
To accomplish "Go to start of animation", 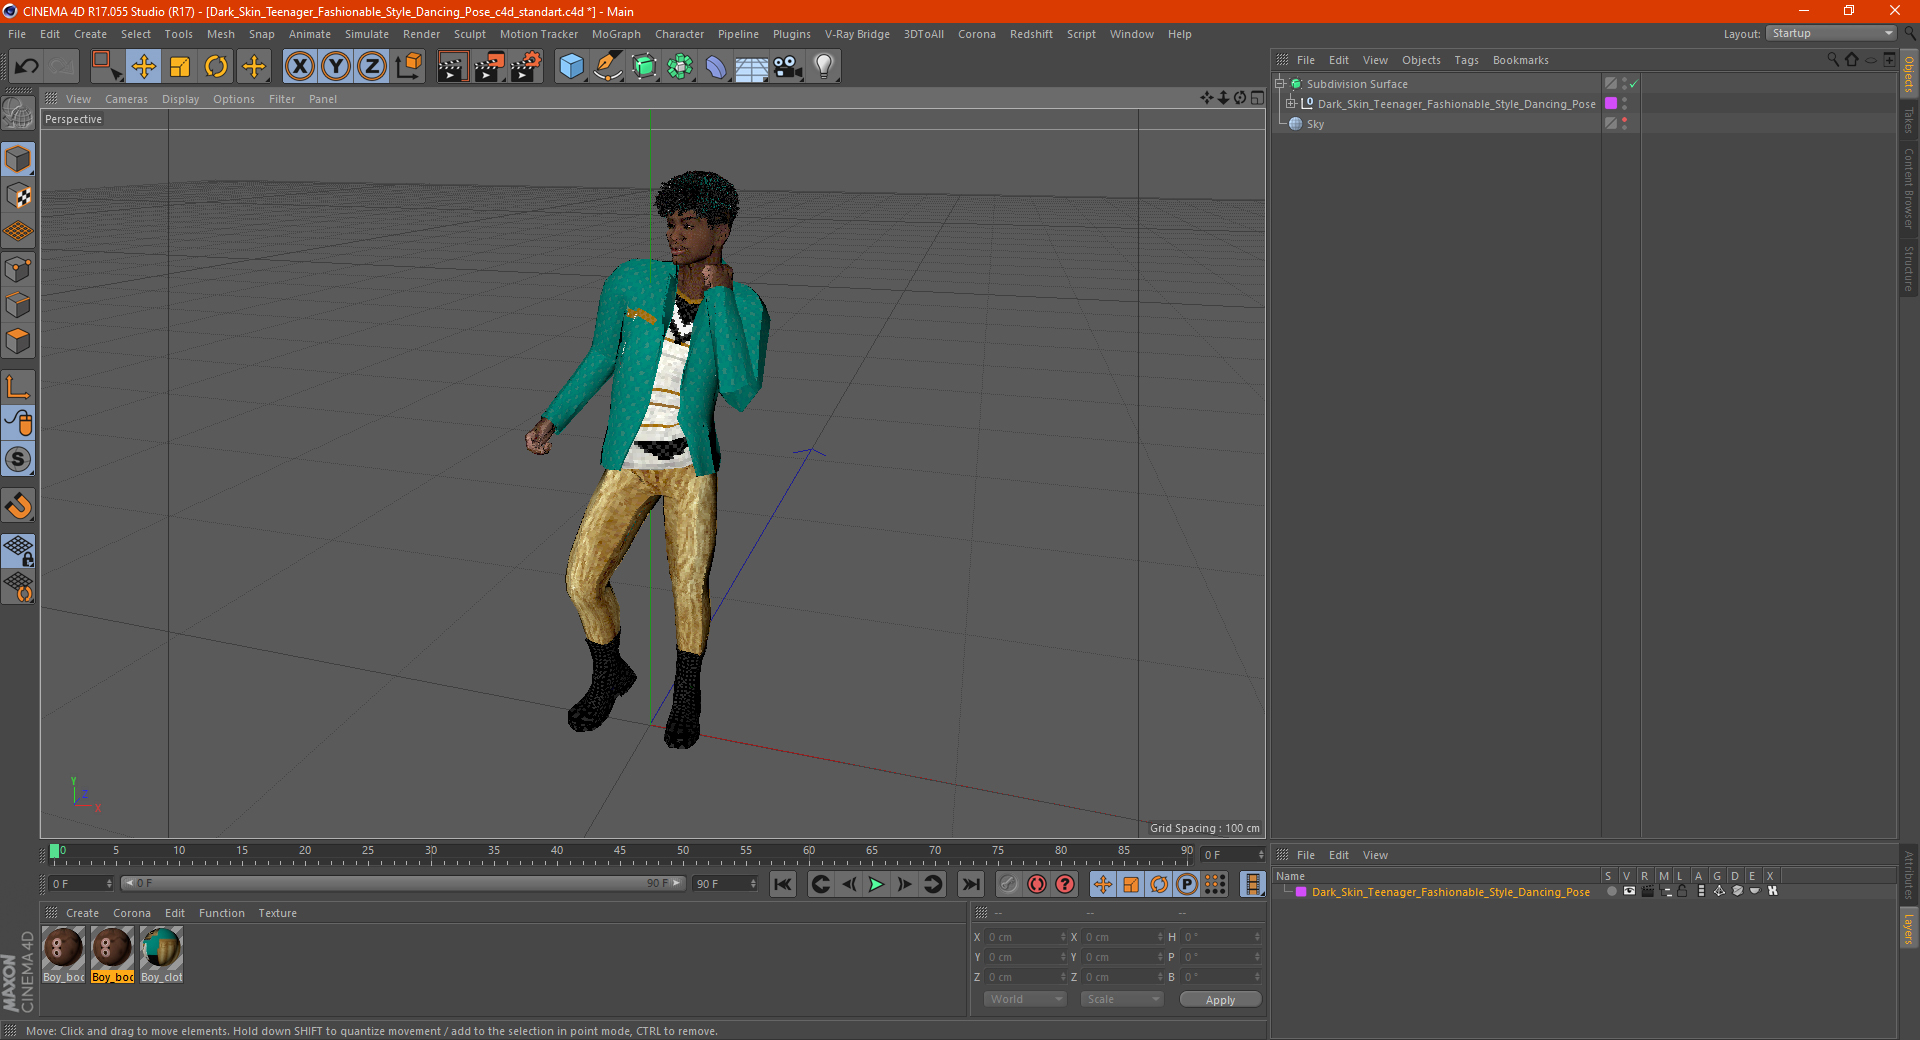I will click(x=783, y=884).
